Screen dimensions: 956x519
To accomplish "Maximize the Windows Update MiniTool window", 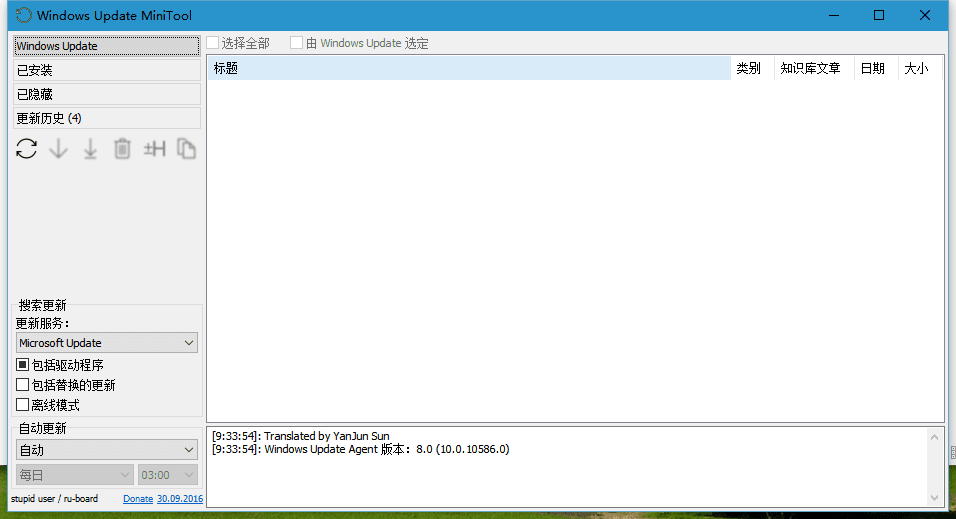I will point(879,15).
